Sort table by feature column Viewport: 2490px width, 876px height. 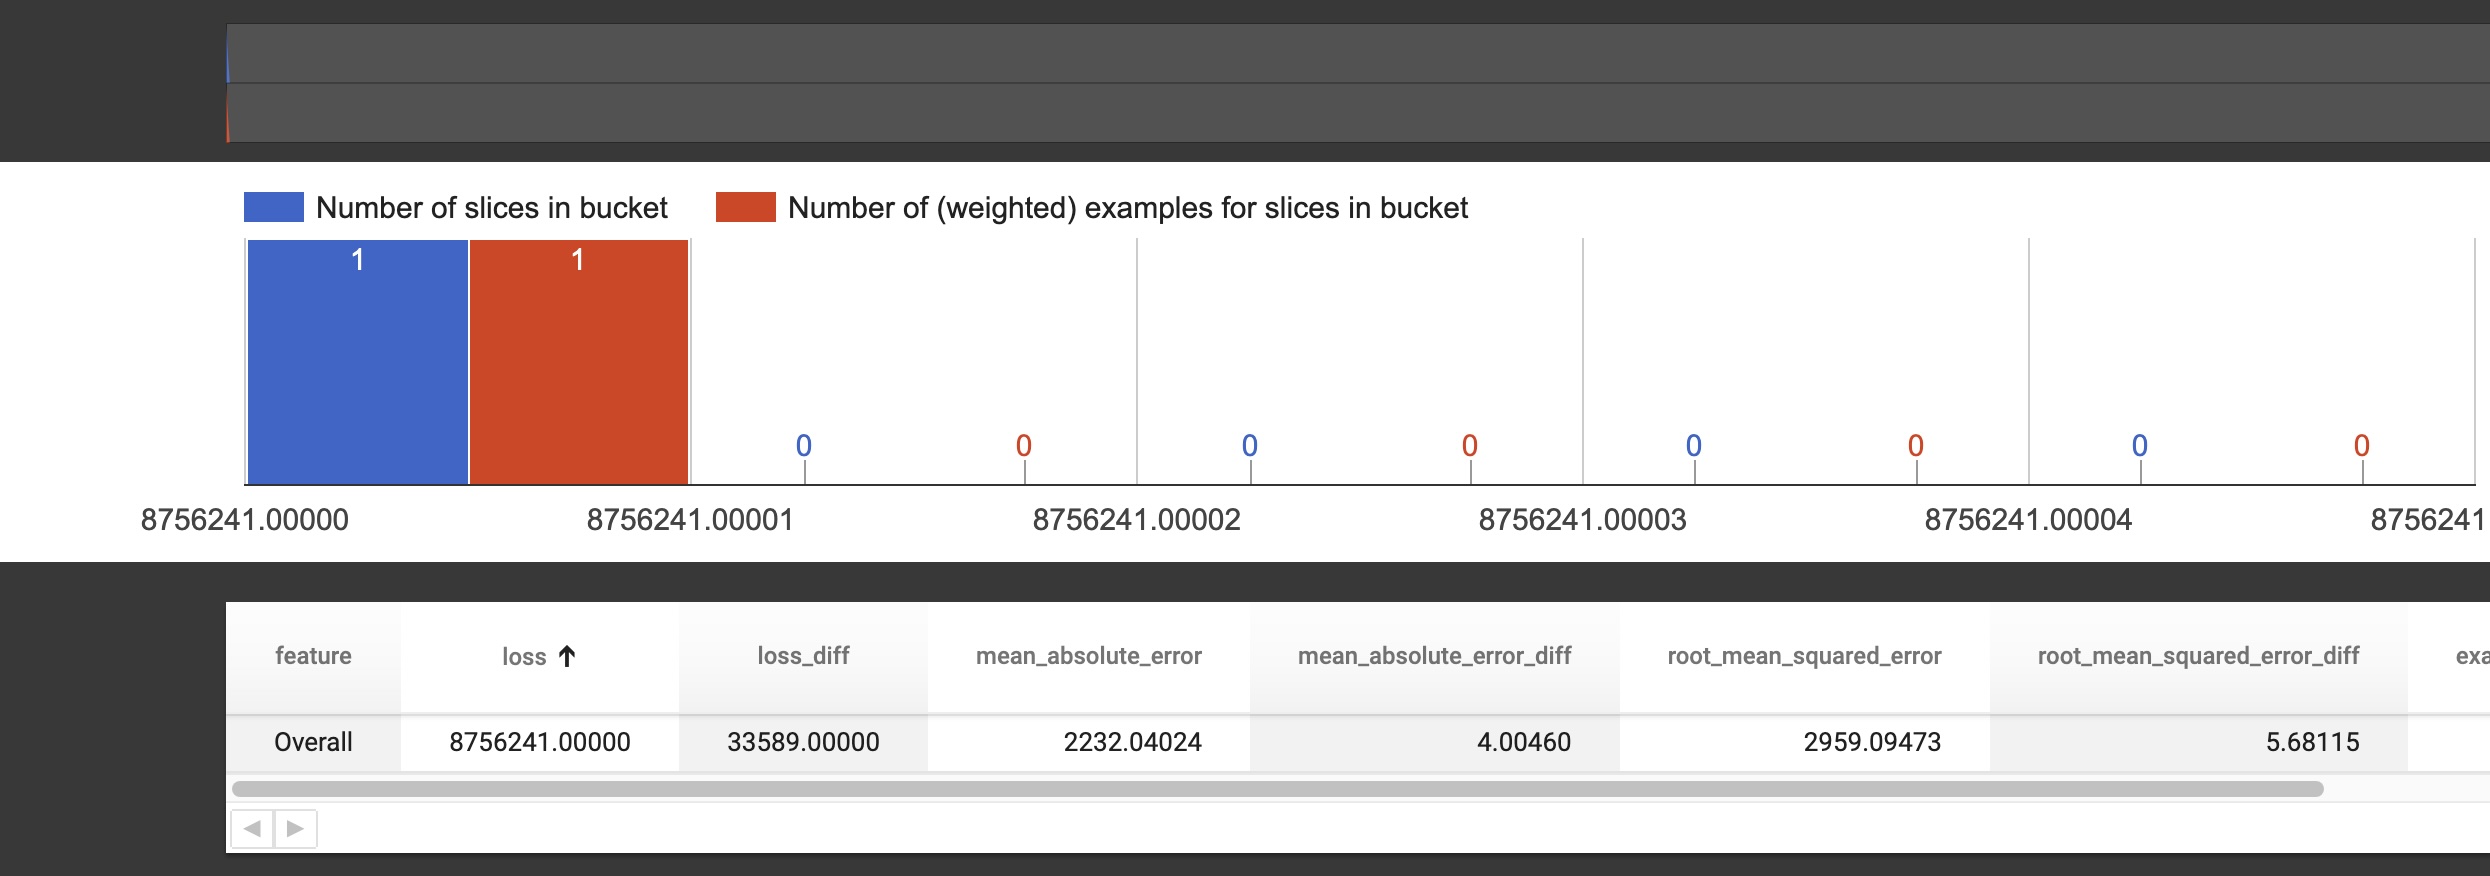[x=313, y=656]
